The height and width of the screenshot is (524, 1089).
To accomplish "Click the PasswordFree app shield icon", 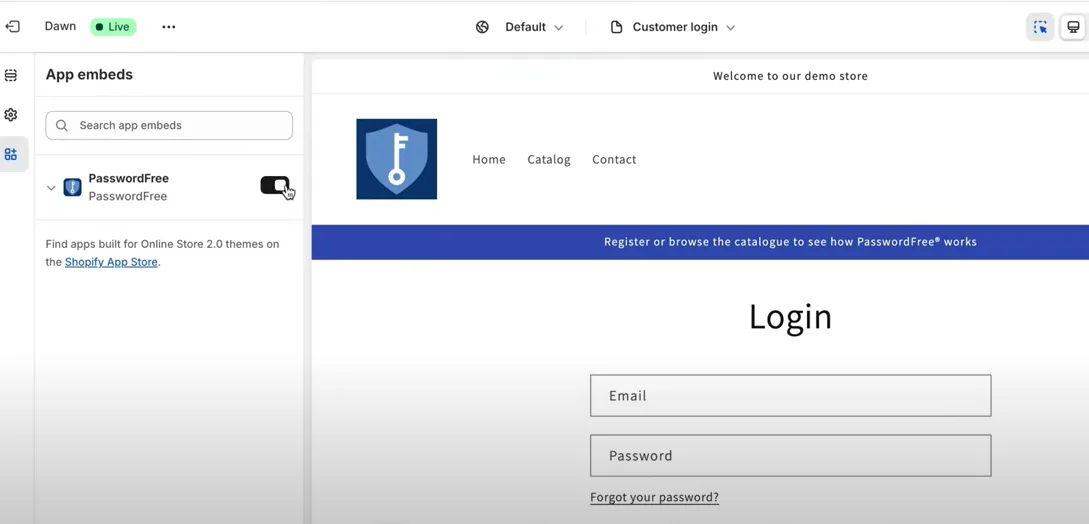I will (x=72, y=187).
